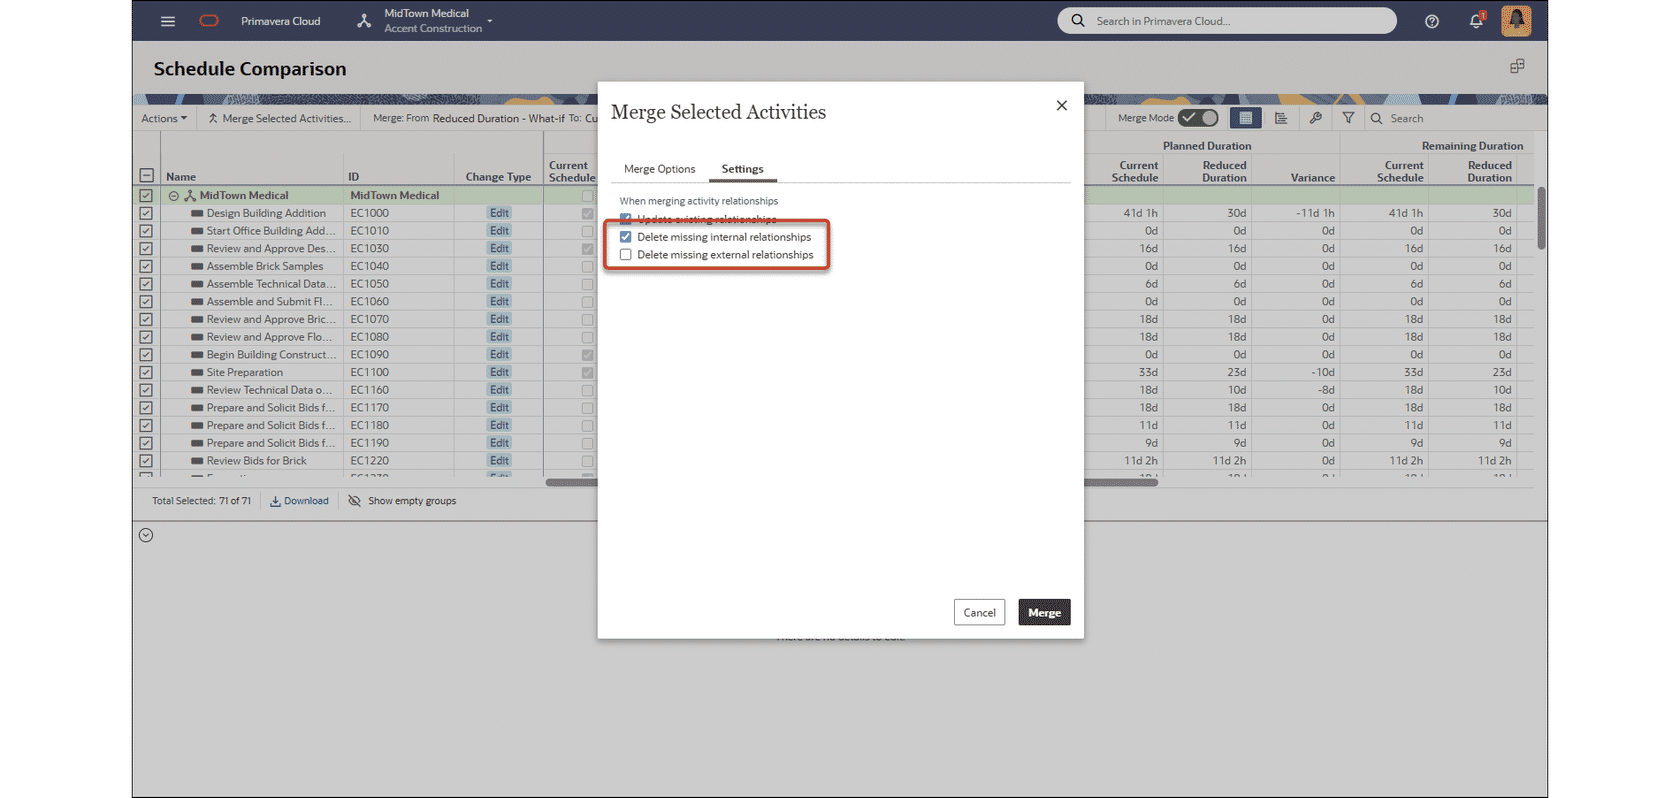The width and height of the screenshot is (1680, 798).
Task: Click the Oracle logo icon
Action: coord(209,21)
